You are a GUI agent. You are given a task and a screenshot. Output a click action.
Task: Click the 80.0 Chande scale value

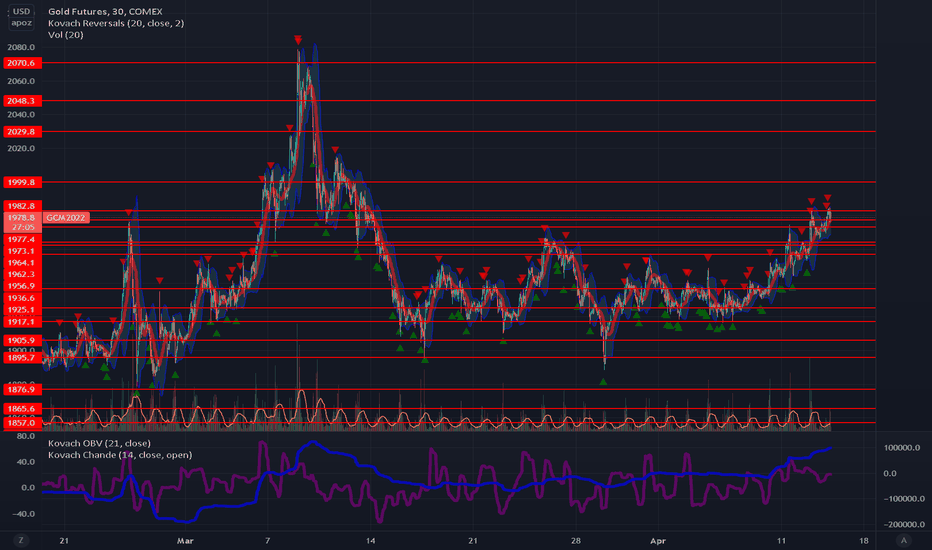(x=26, y=436)
